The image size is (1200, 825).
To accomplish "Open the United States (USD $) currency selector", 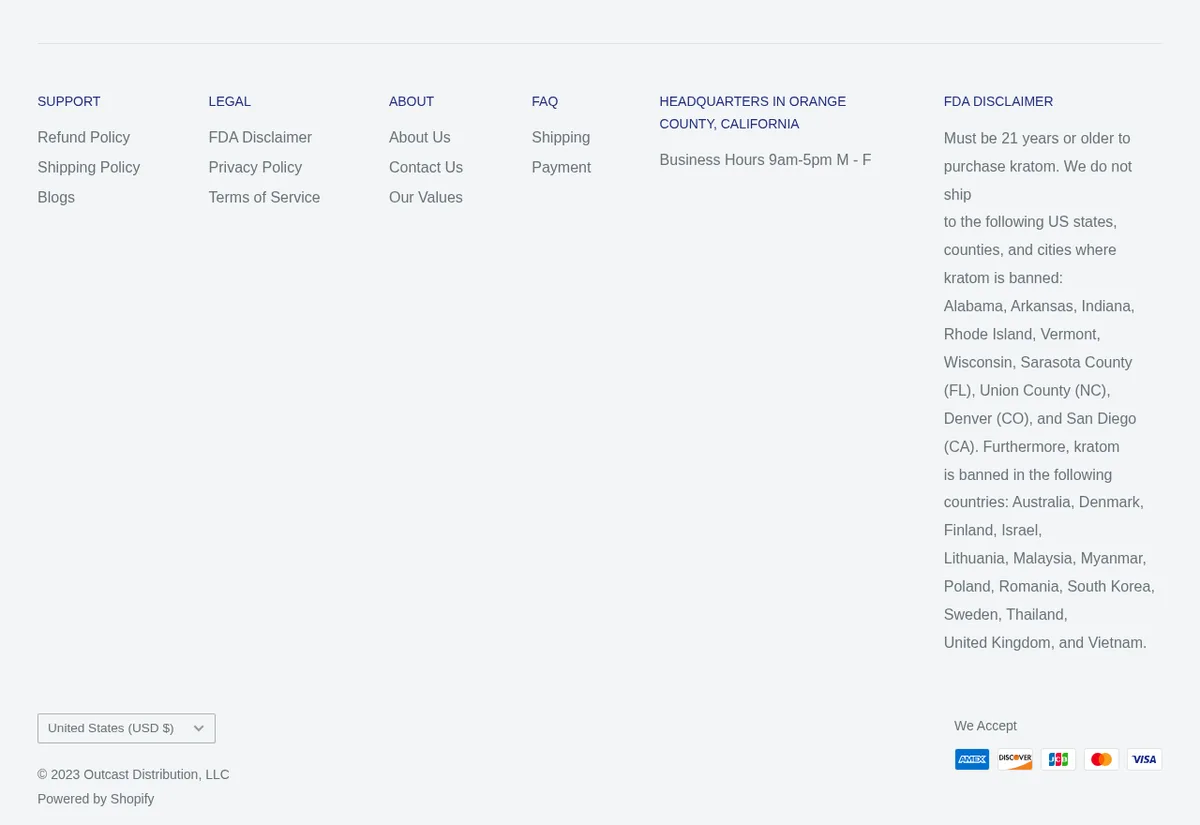I will (x=126, y=728).
